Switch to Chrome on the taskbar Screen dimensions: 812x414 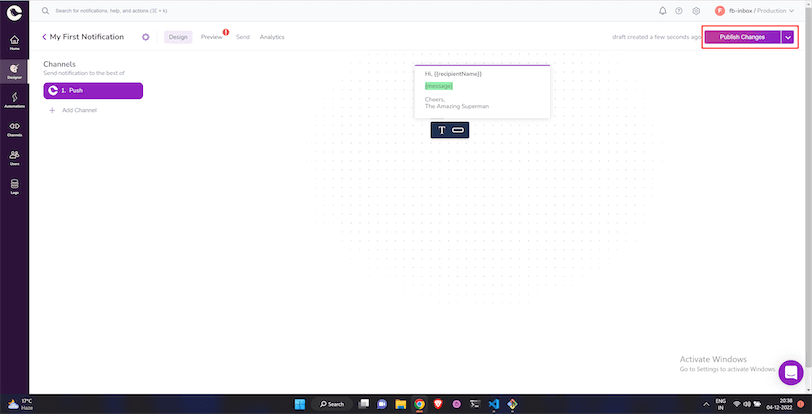pos(419,404)
